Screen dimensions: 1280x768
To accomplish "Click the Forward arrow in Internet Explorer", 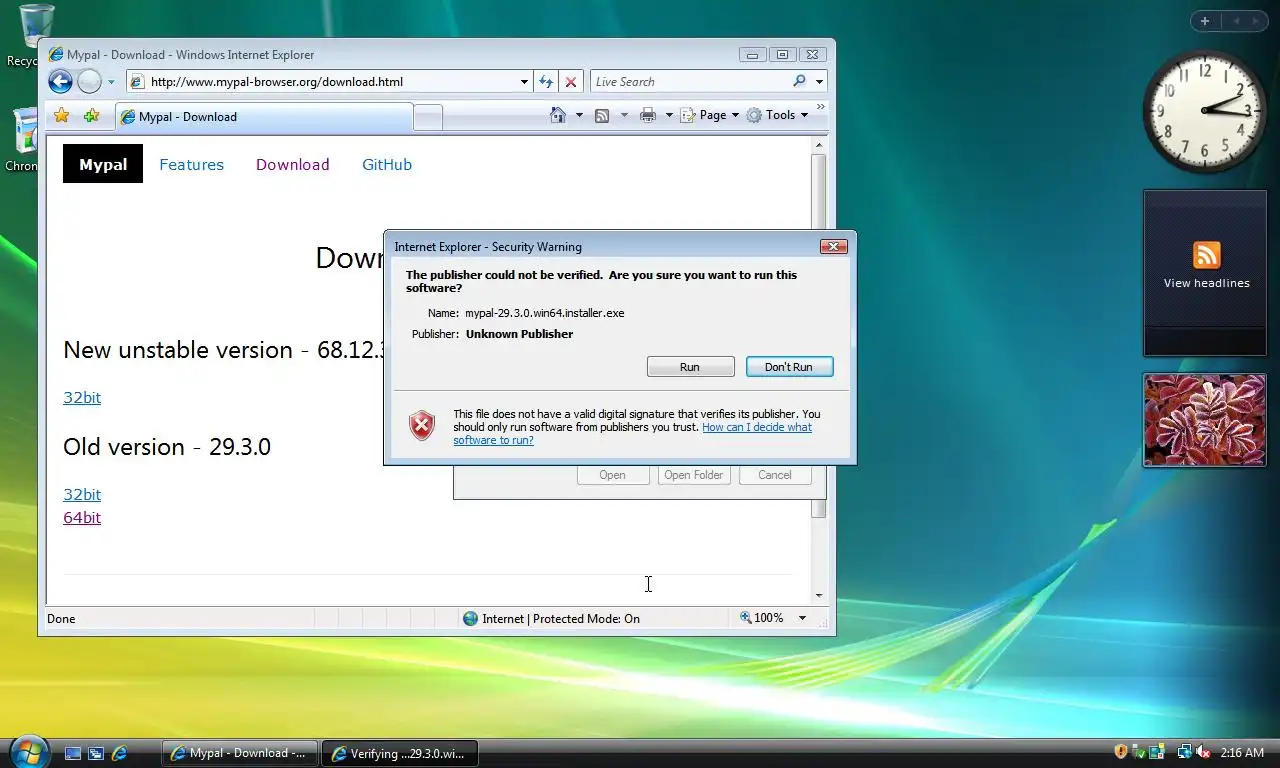I will [x=89, y=82].
